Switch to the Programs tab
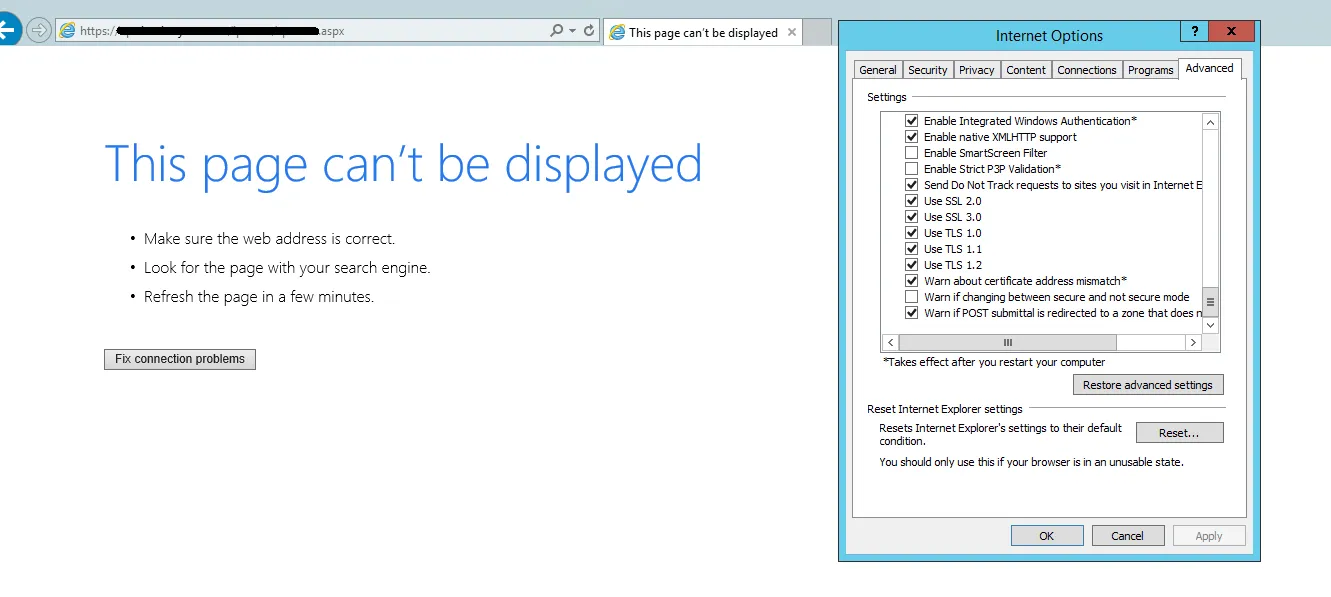The width and height of the screenshot is (1331, 597). click(x=1151, y=70)
